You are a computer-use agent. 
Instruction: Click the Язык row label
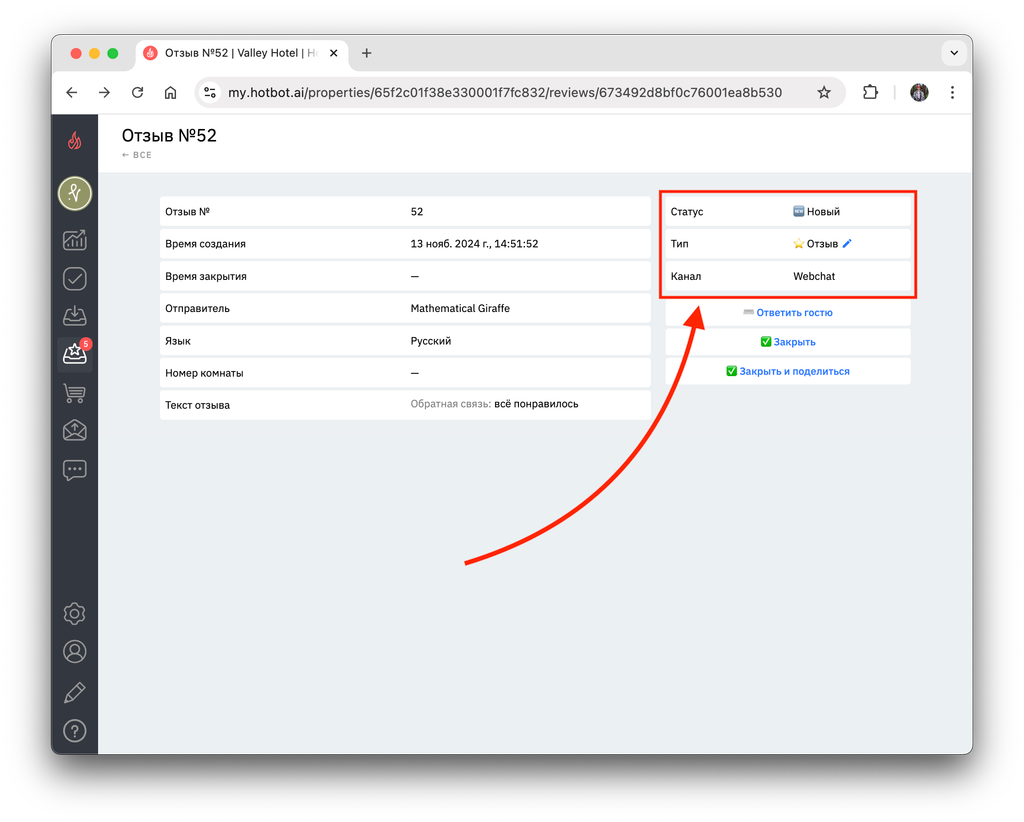tap(178, 341)
